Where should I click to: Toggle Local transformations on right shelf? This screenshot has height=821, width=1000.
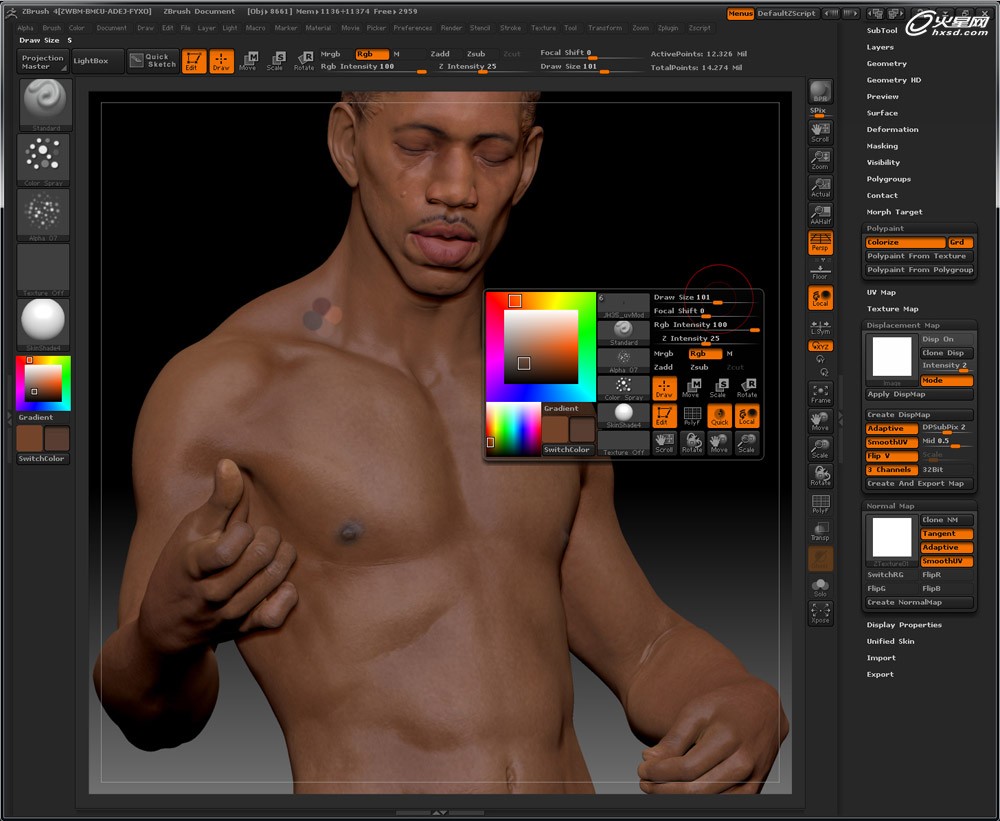(x=820, y=298)
